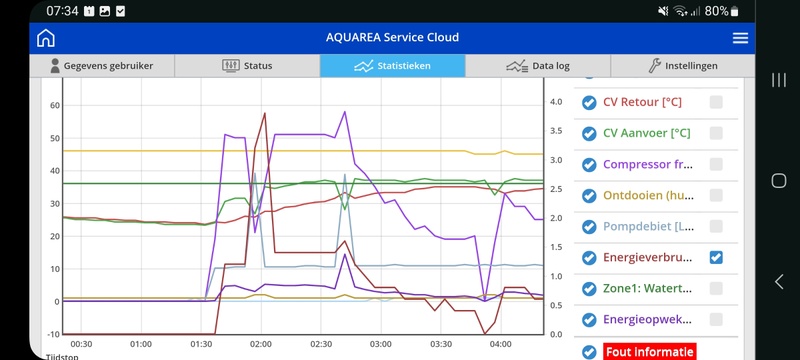Screen dimensions: 800x360
Task: Go to the home screen icon
Action: [46, 38]
